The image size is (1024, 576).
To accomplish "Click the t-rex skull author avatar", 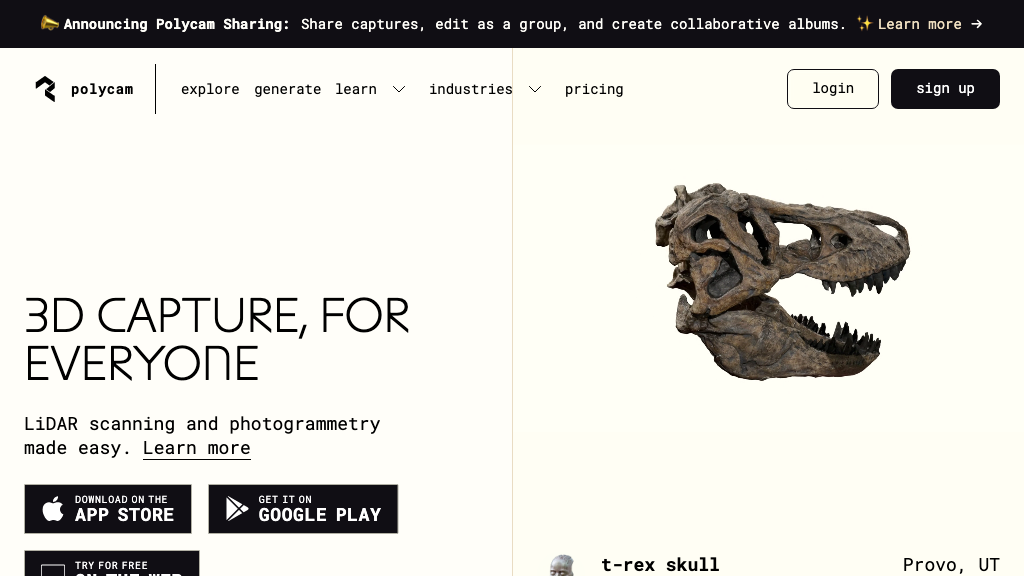I will click(x=562, y=566).
